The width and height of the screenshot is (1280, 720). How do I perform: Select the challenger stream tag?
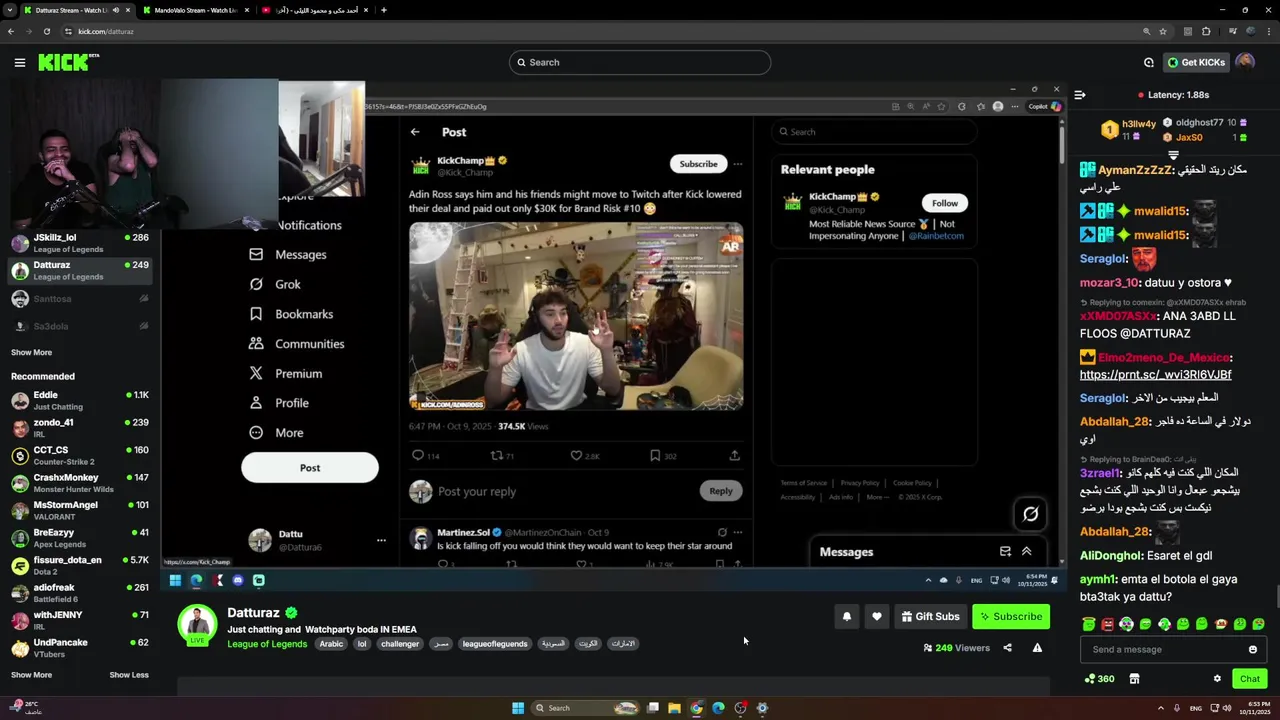click(400, 644)
